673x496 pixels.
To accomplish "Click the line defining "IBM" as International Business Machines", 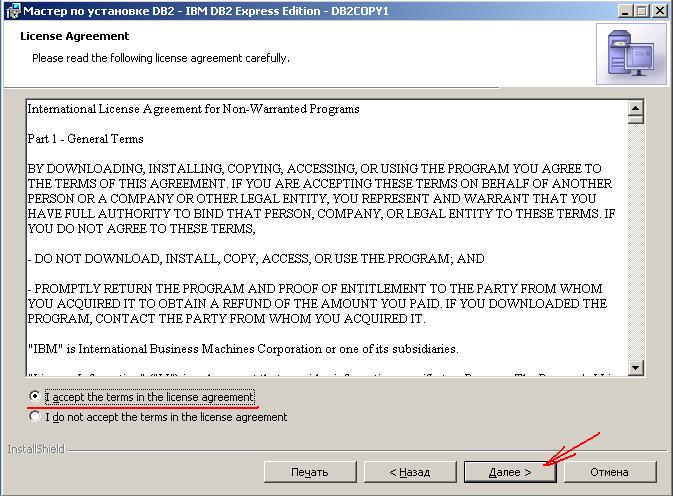I will pyautogui.click(x=243, y=349).
